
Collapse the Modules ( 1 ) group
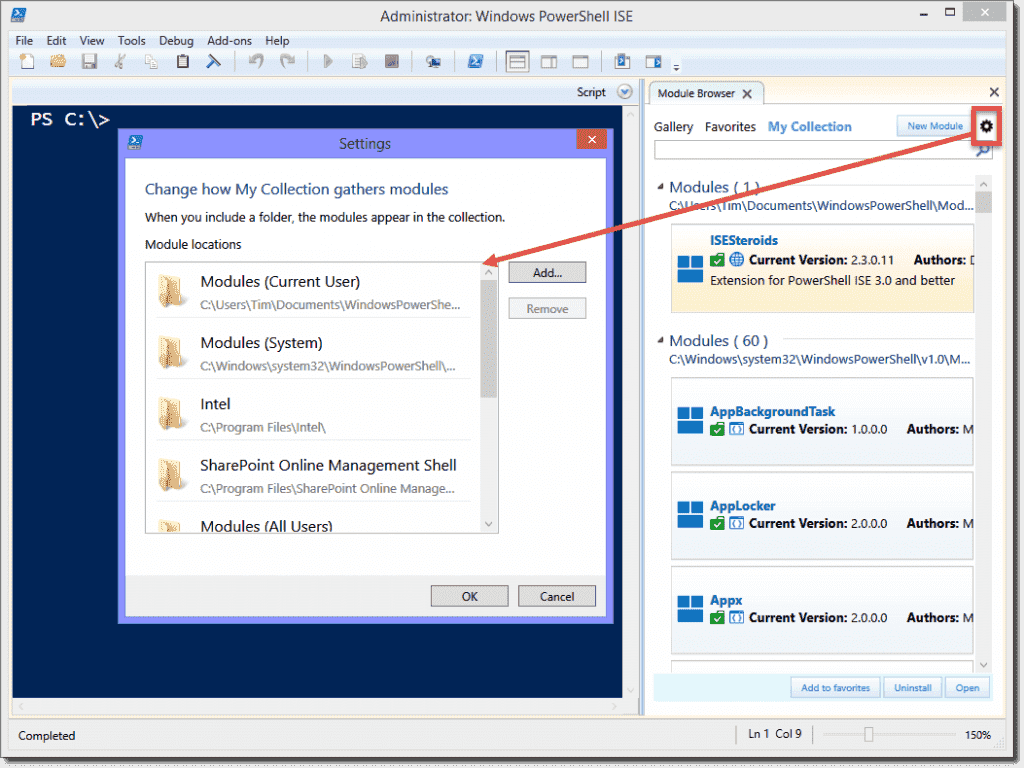(661, 187)
